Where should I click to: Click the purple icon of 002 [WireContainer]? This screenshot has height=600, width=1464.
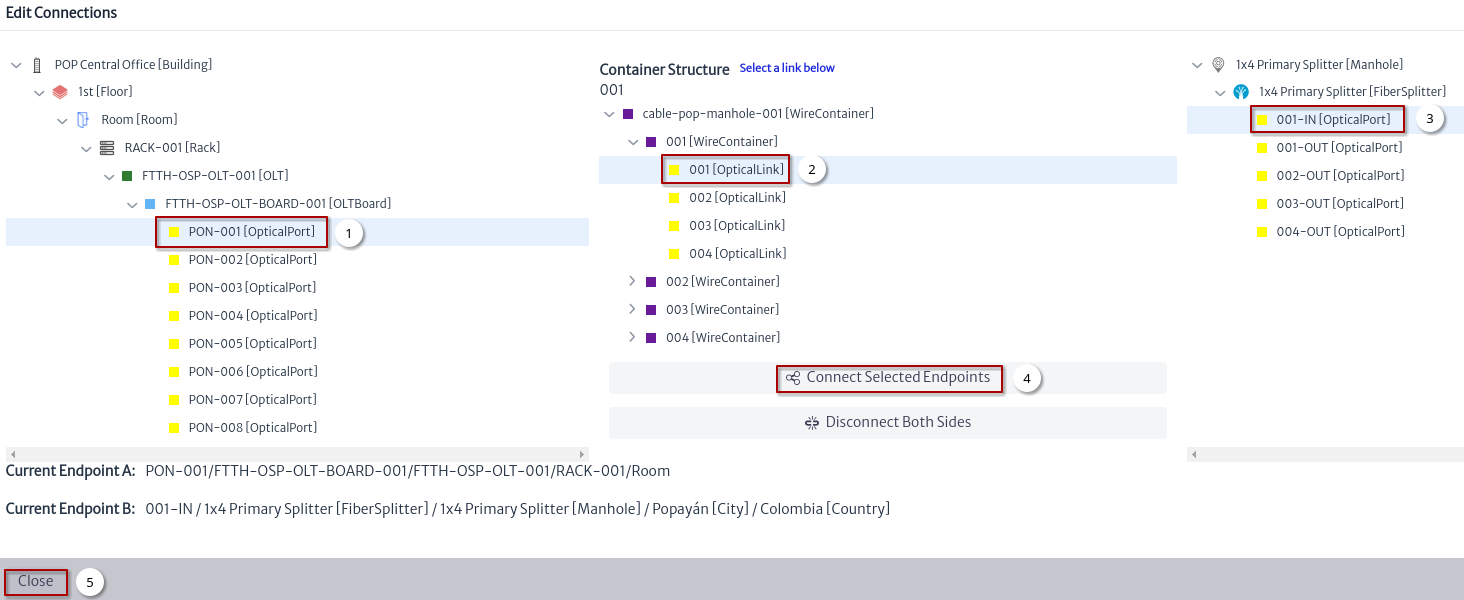[651, 282]
